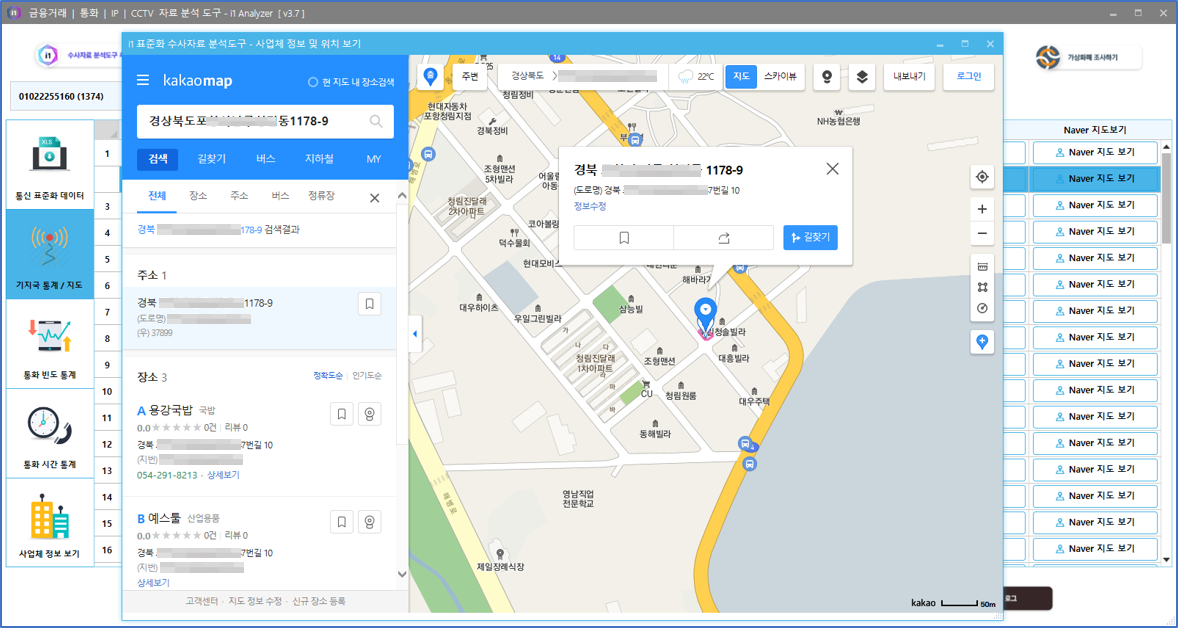The width and height of the screenshot is (1178, 628).
Task: Click the weather icon showing 22°C
Action: 686,77
